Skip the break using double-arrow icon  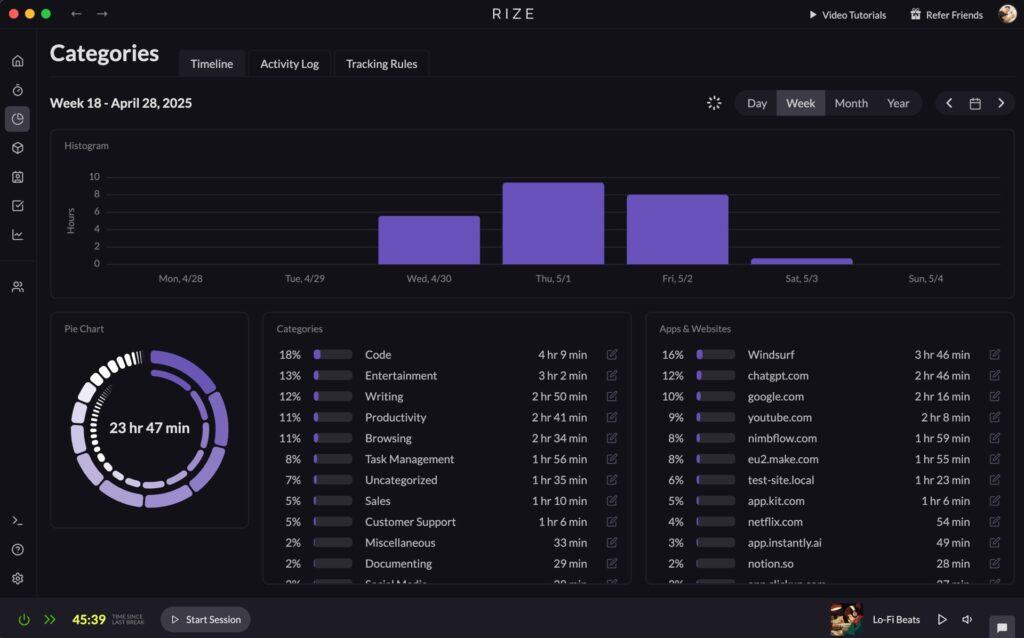point(50,619)
